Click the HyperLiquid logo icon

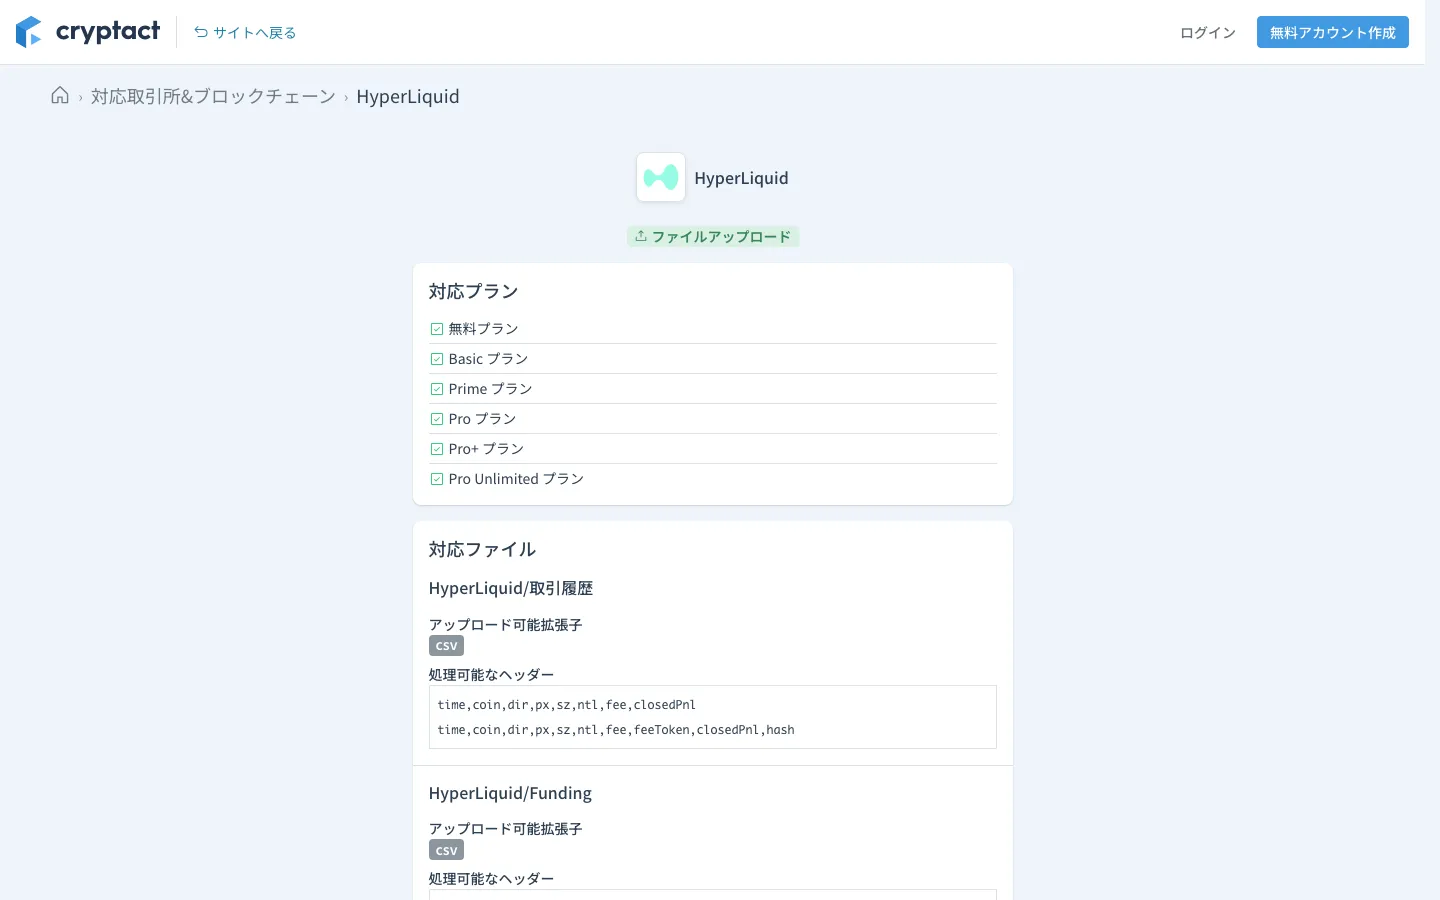point(661,177)
